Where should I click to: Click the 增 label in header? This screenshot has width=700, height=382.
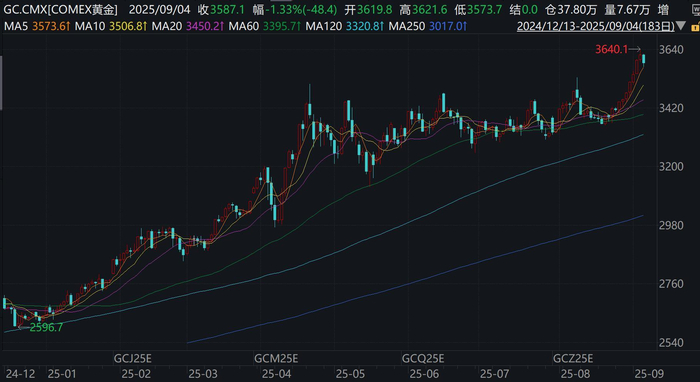click(x=663, y=9)
